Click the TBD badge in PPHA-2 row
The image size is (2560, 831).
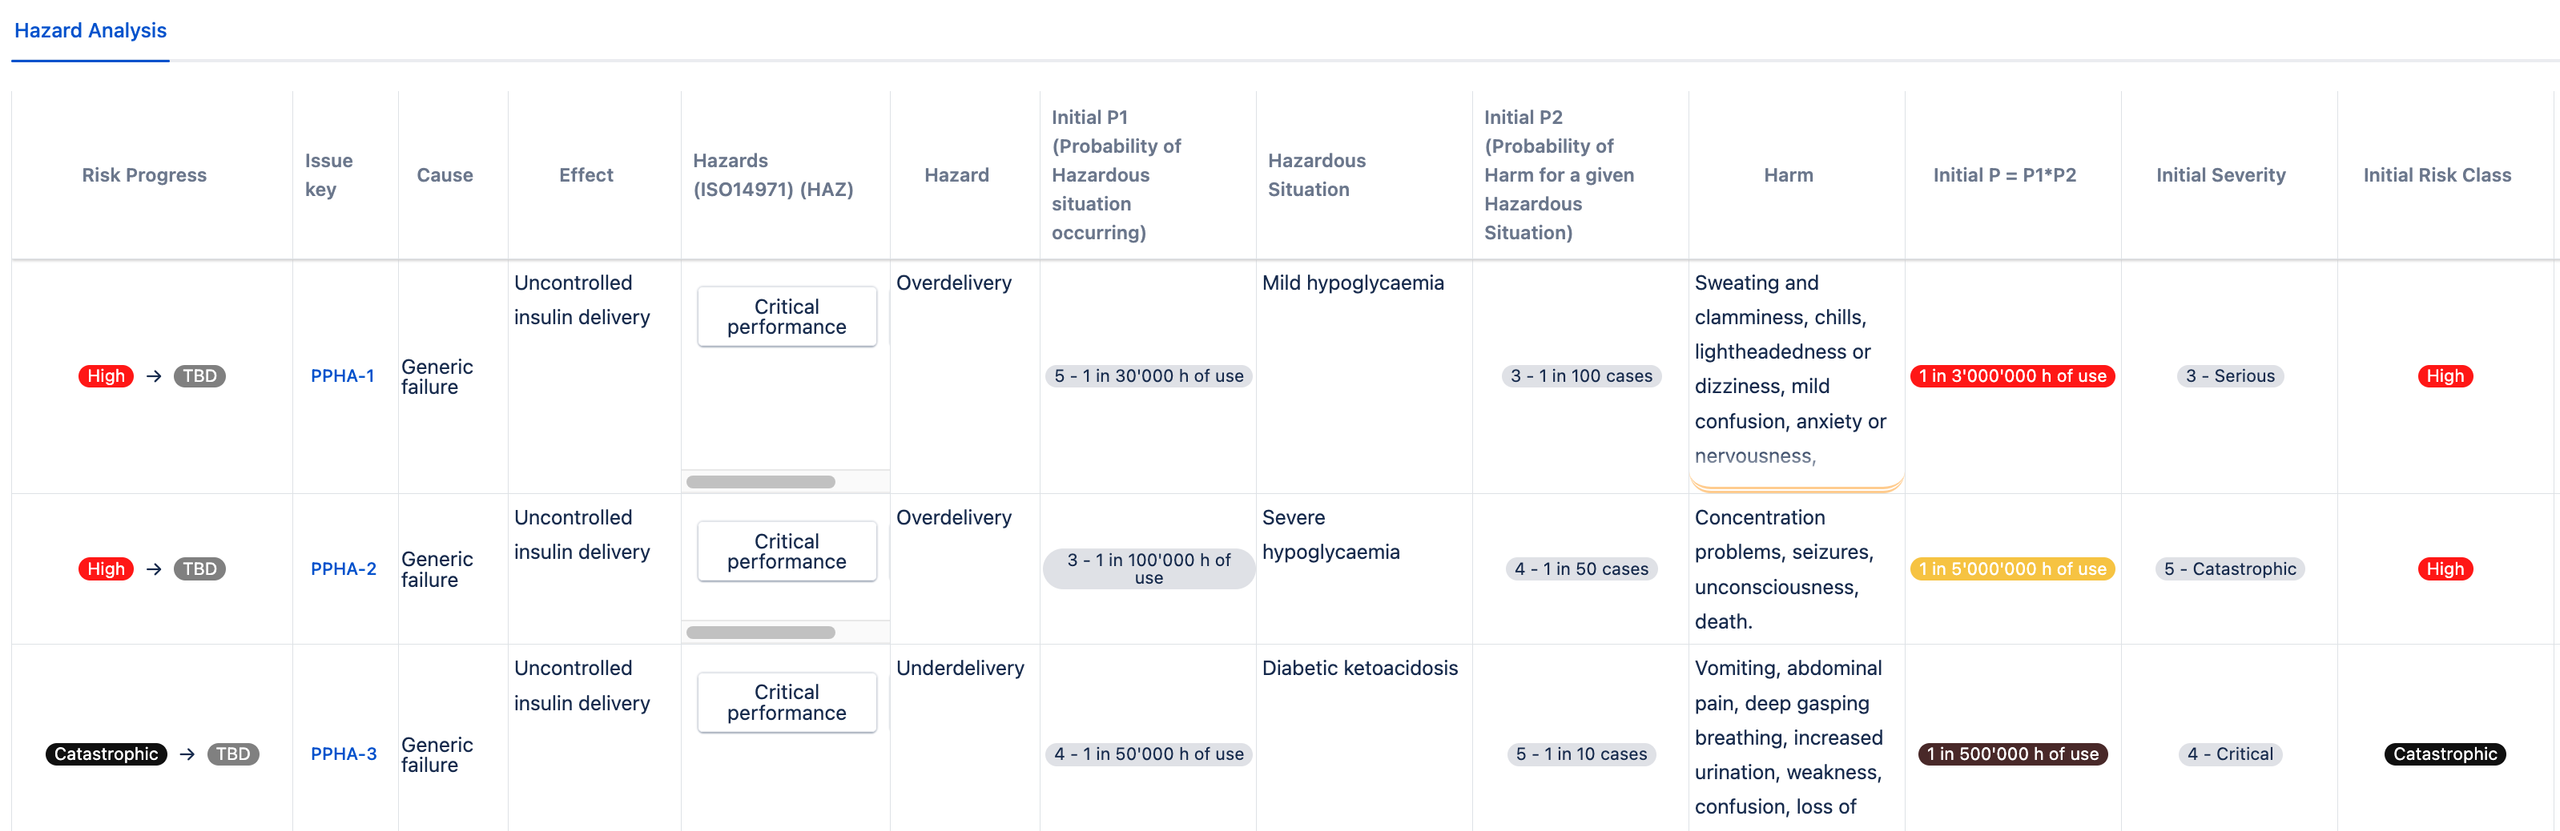pyautogui.click(x=199, y=569)
